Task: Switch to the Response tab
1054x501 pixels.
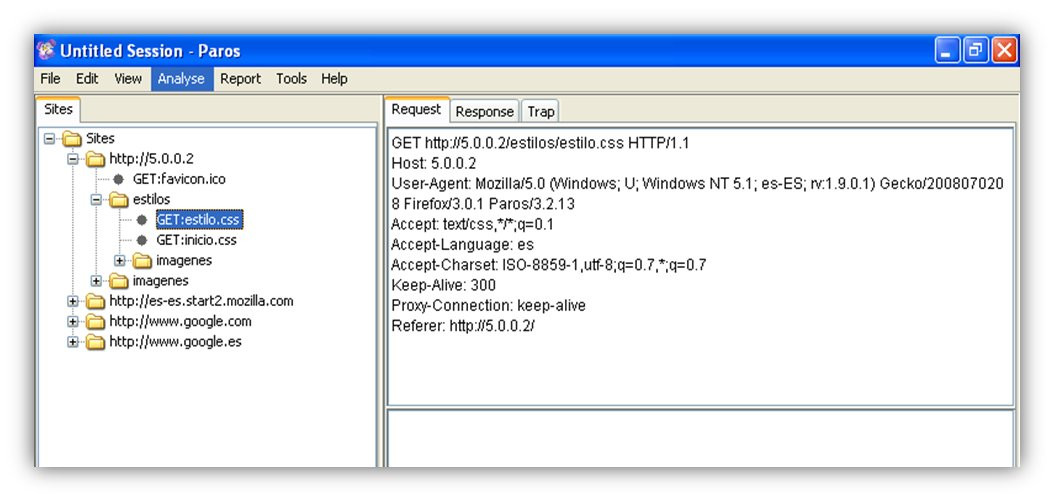Action: [485, 112]
